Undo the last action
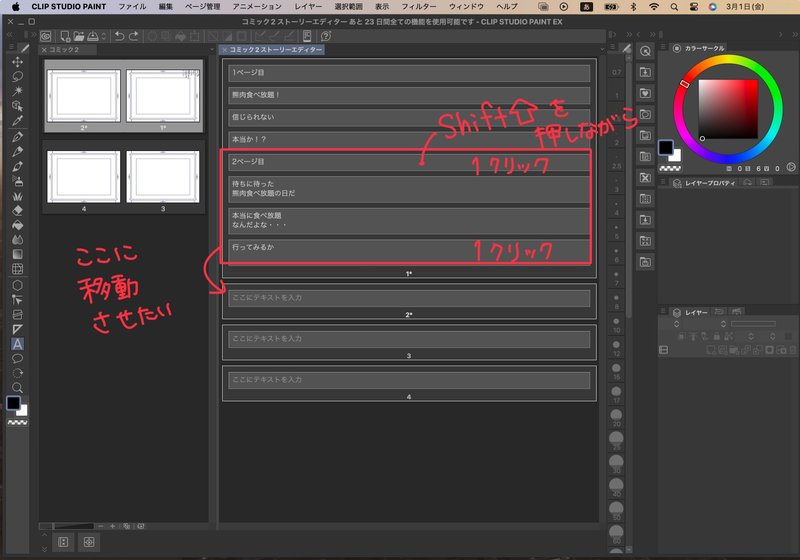The height and width of the screenshot is (560, 800). point(119,36)
